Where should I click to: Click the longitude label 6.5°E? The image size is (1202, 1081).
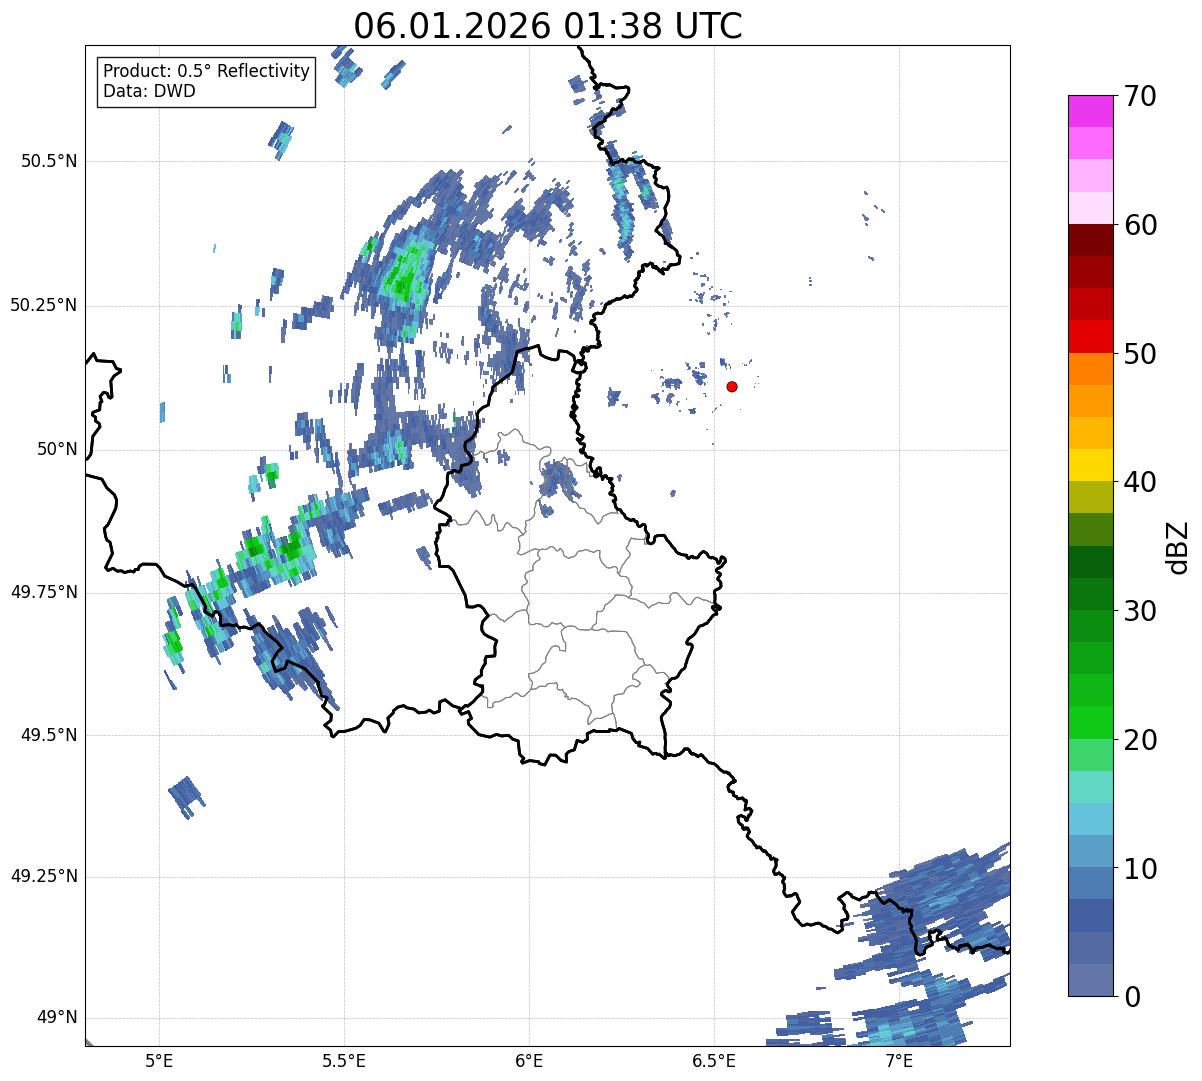tap(714, 1060)
